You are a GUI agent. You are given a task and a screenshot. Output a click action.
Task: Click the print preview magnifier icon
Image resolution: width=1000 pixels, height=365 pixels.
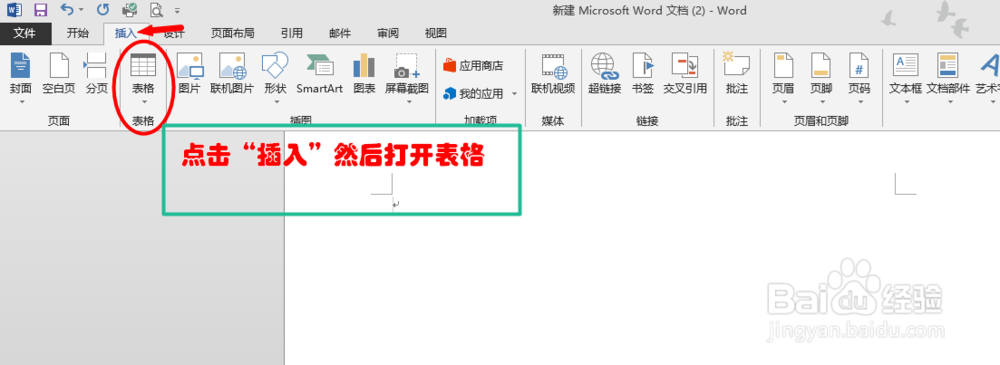coord(156,10)
